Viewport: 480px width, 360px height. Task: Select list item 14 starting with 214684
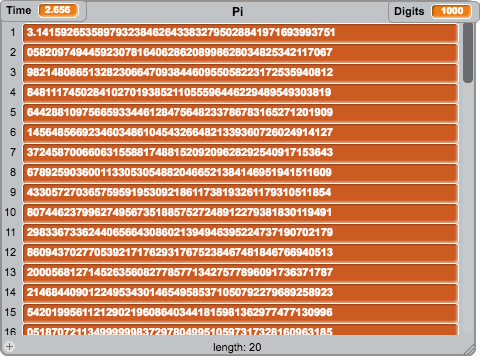(241, 293)
